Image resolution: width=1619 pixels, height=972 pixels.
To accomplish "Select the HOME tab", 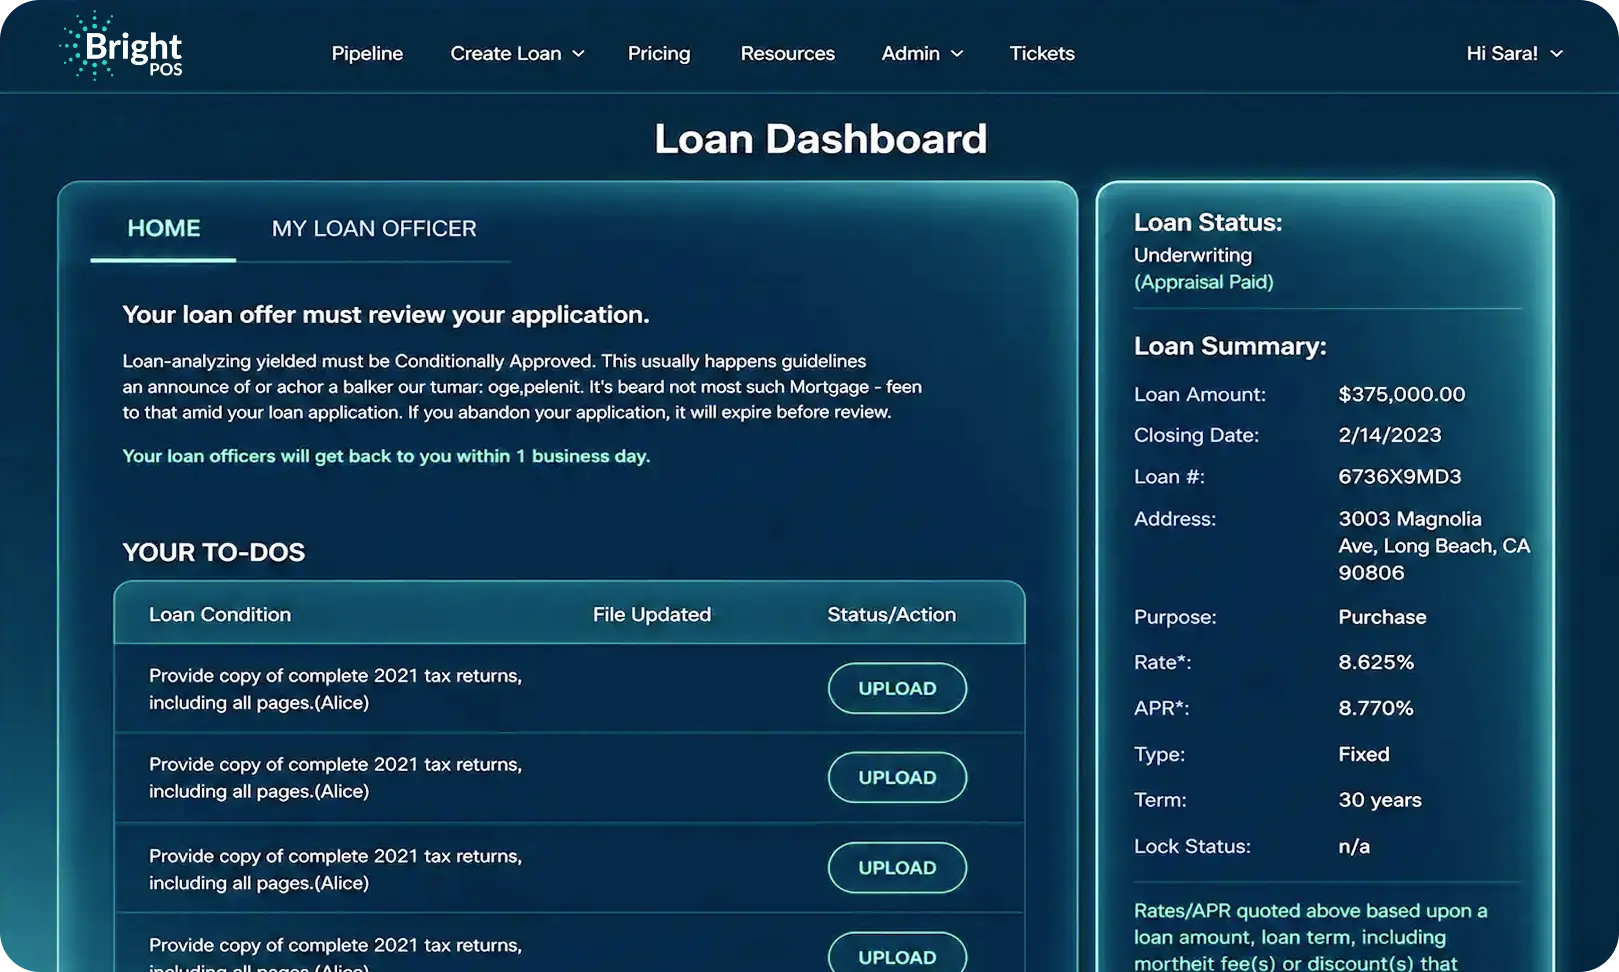I will [164, 228].
